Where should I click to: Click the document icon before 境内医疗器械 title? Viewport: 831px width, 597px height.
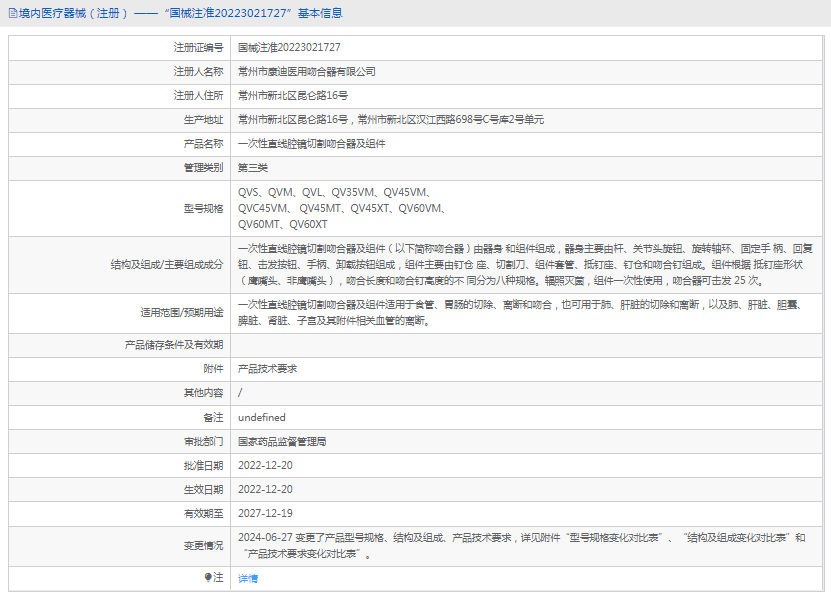point(13,13)
